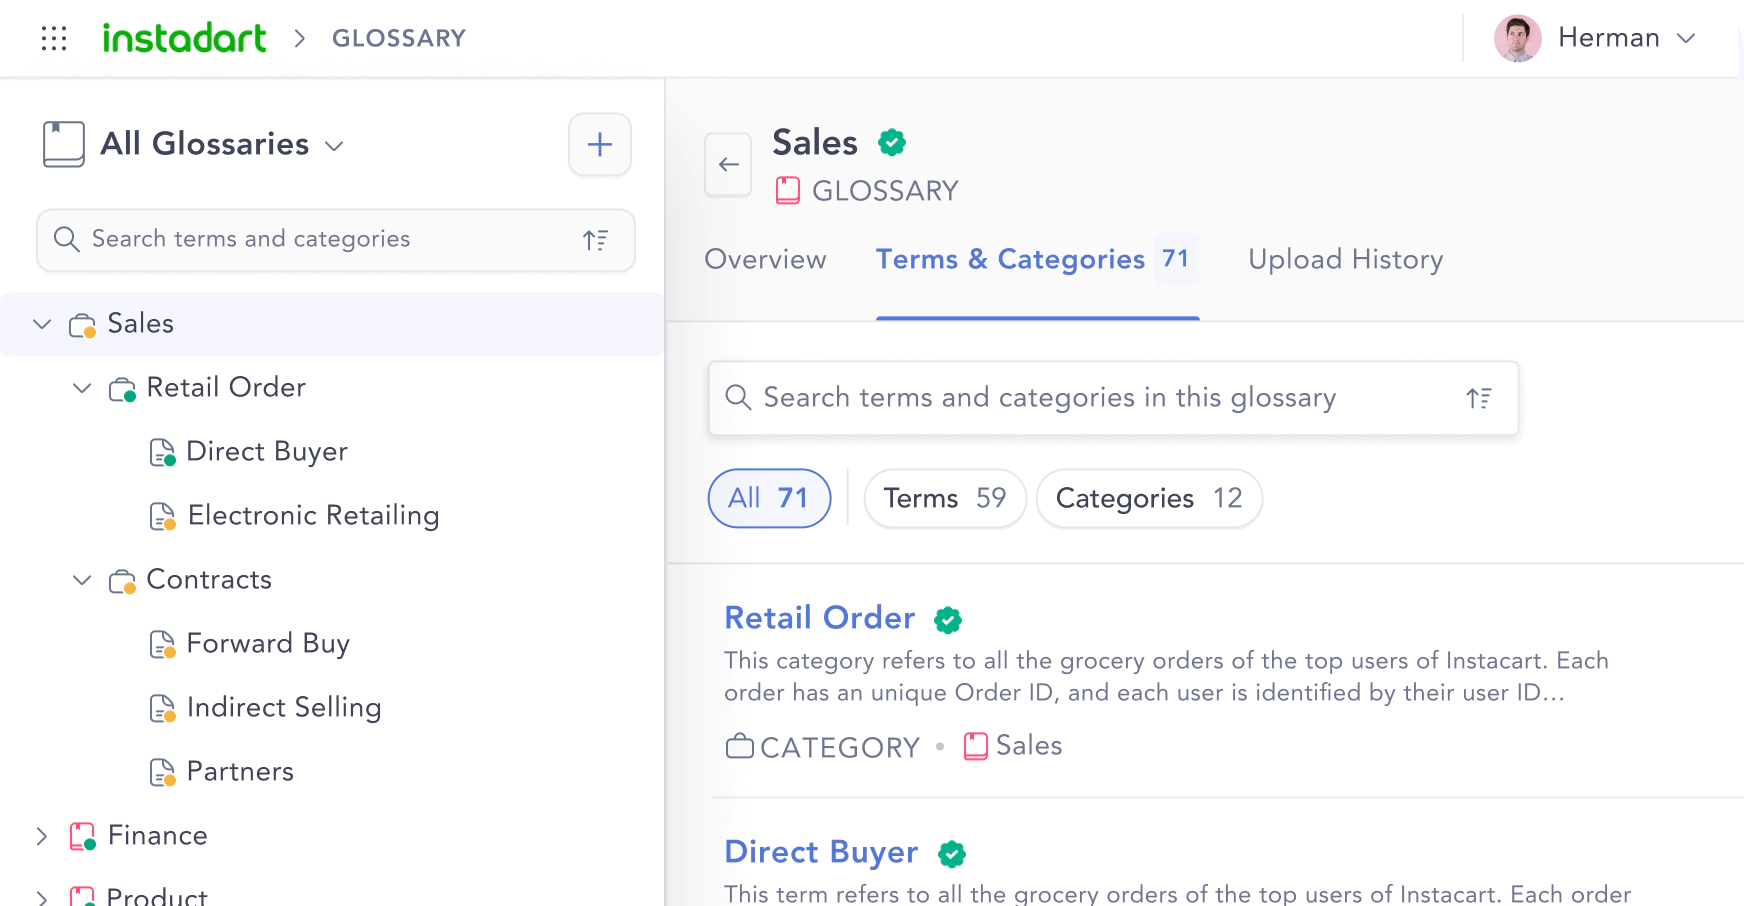This screenshot has width=1744, height=906.
Task: Click the Instadart logo
Action: point(185,38)
